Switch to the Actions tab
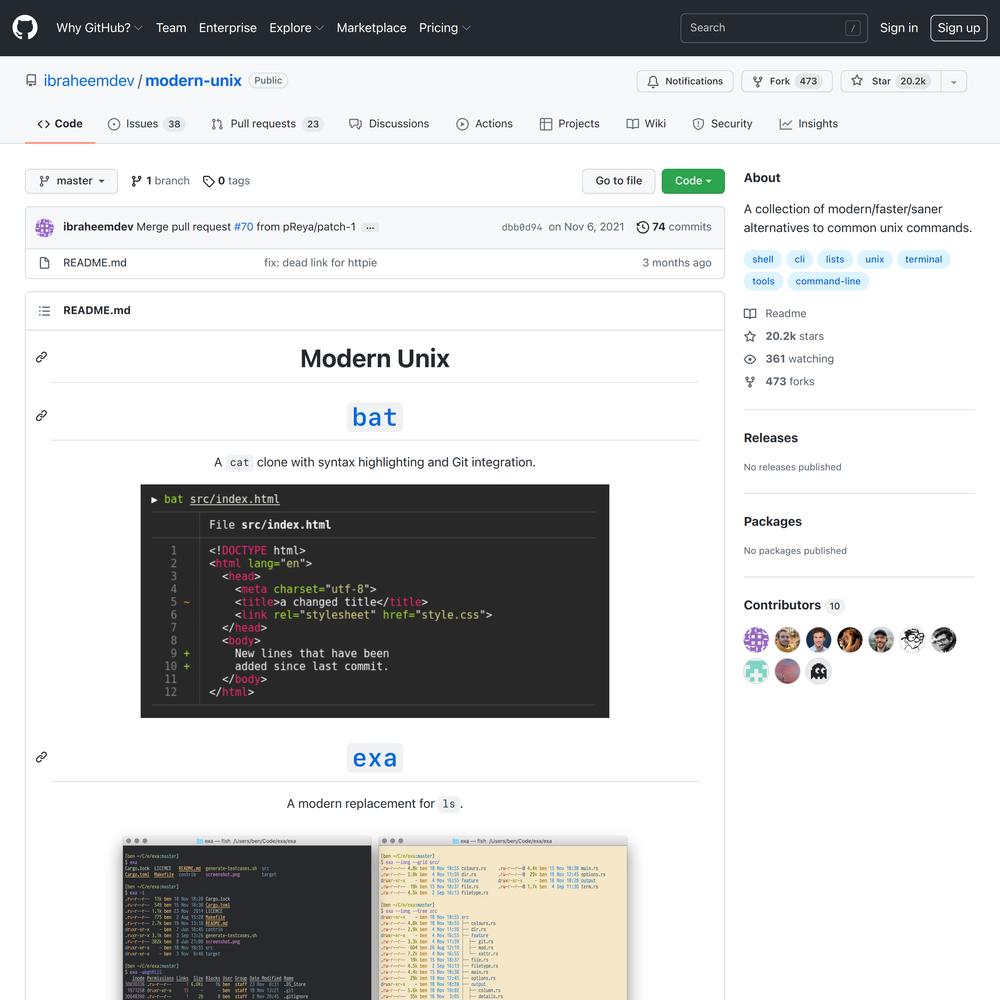The width and height of the screenshot is (1000, 1000). pyautogui.click(x=485, y=124)
